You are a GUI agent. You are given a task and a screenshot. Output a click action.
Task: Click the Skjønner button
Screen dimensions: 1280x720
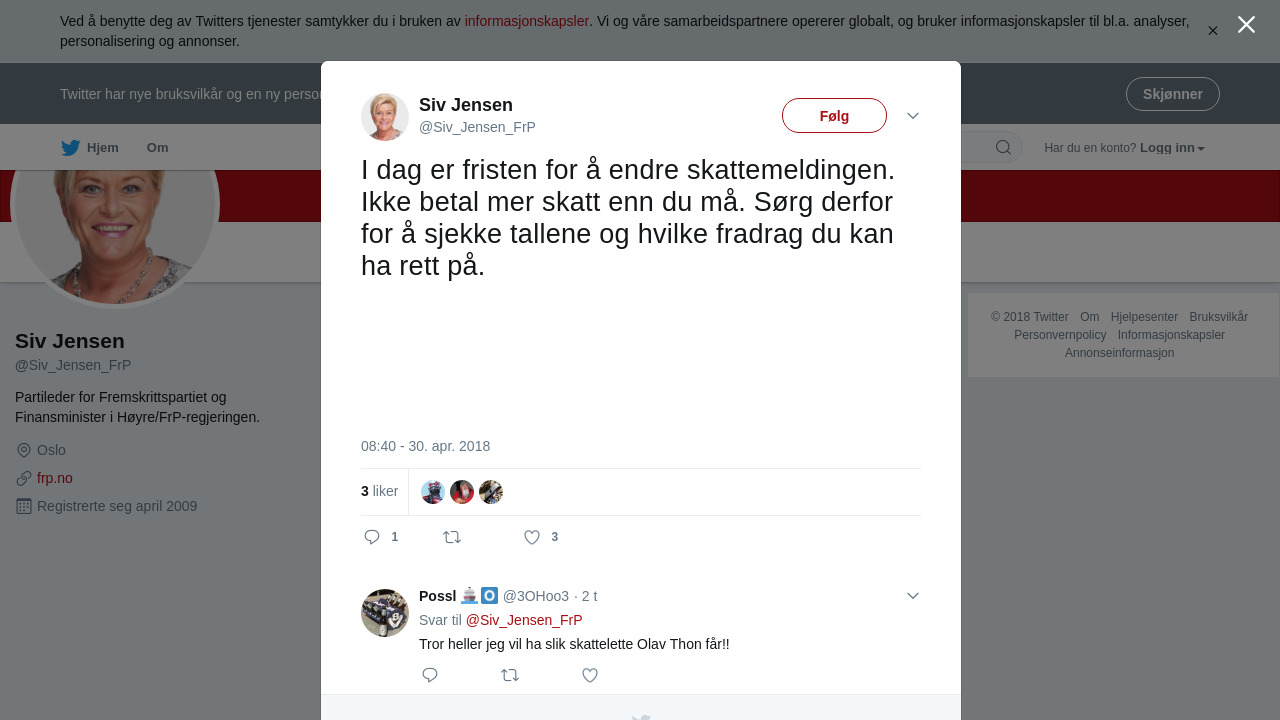click(x=1172, y=94)
